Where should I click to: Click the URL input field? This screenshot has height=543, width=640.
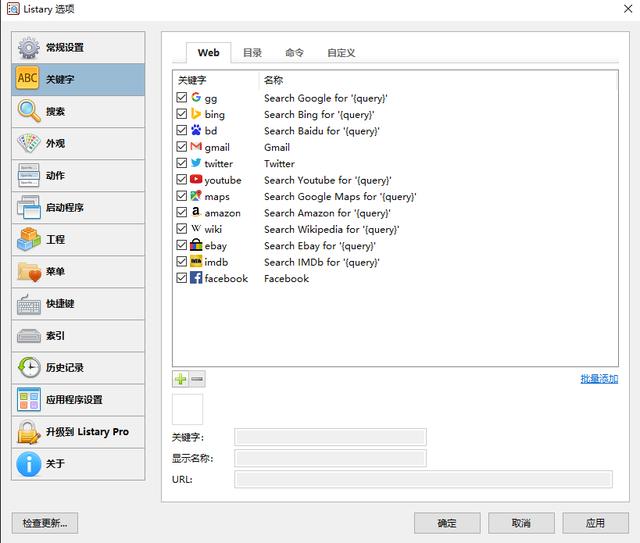(423, 479)
